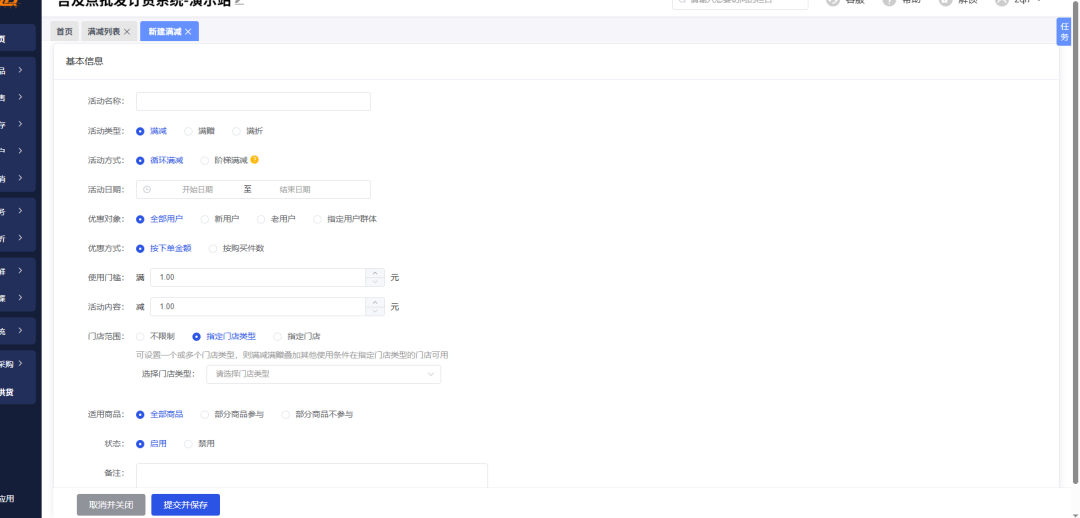Click the 可设置一个或多个门店类型 hint text
This screenshot has width=1080, height=518.
pyautogui.click(x=292, y=355)
